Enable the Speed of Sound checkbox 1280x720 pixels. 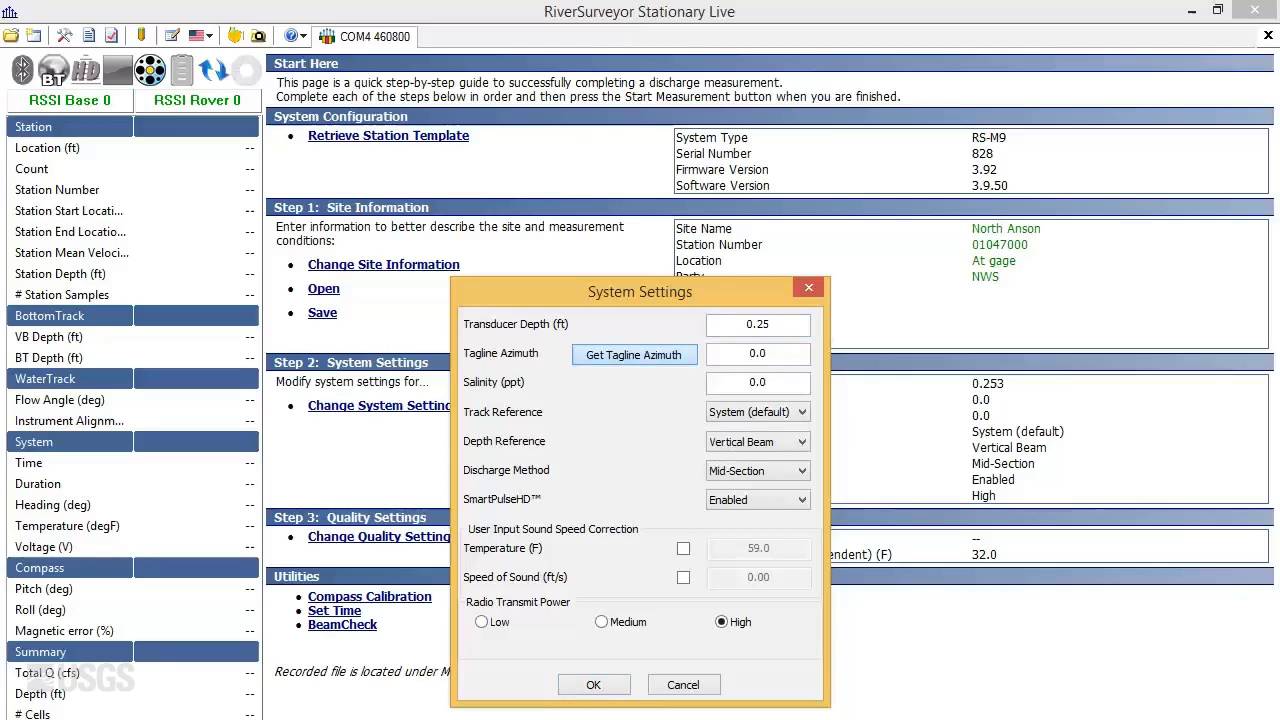pyautogui.click(x=683, y=577)
